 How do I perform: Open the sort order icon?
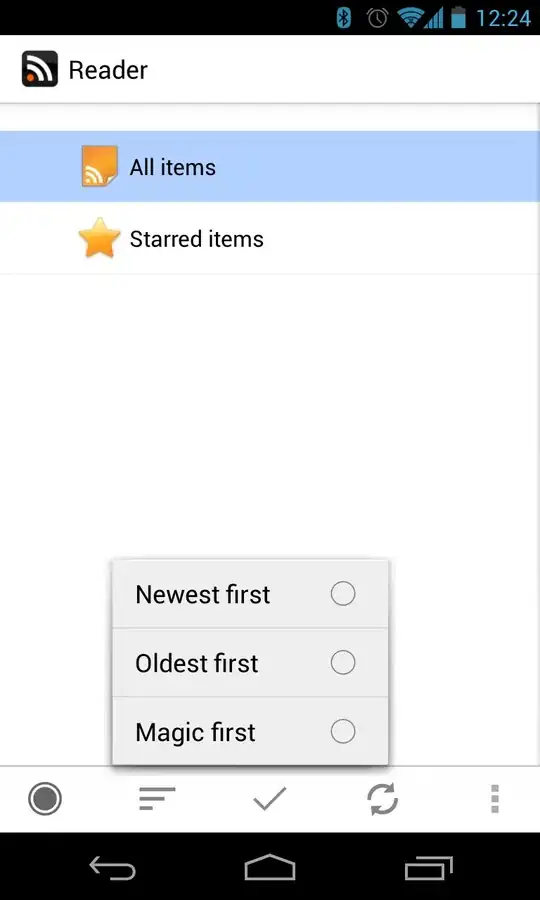pos(157,798)
